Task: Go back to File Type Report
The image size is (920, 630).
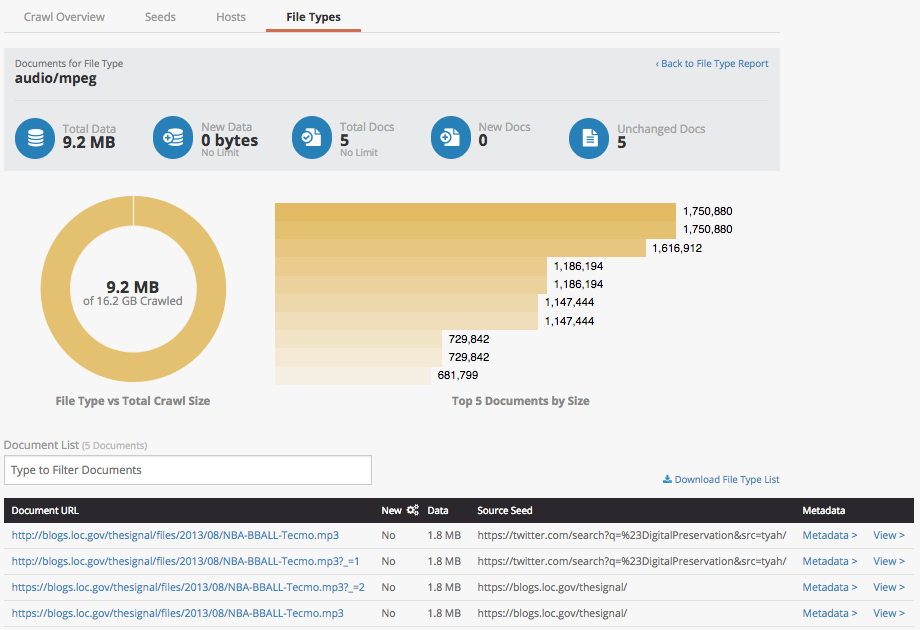Action: click(x=712, y=64)
